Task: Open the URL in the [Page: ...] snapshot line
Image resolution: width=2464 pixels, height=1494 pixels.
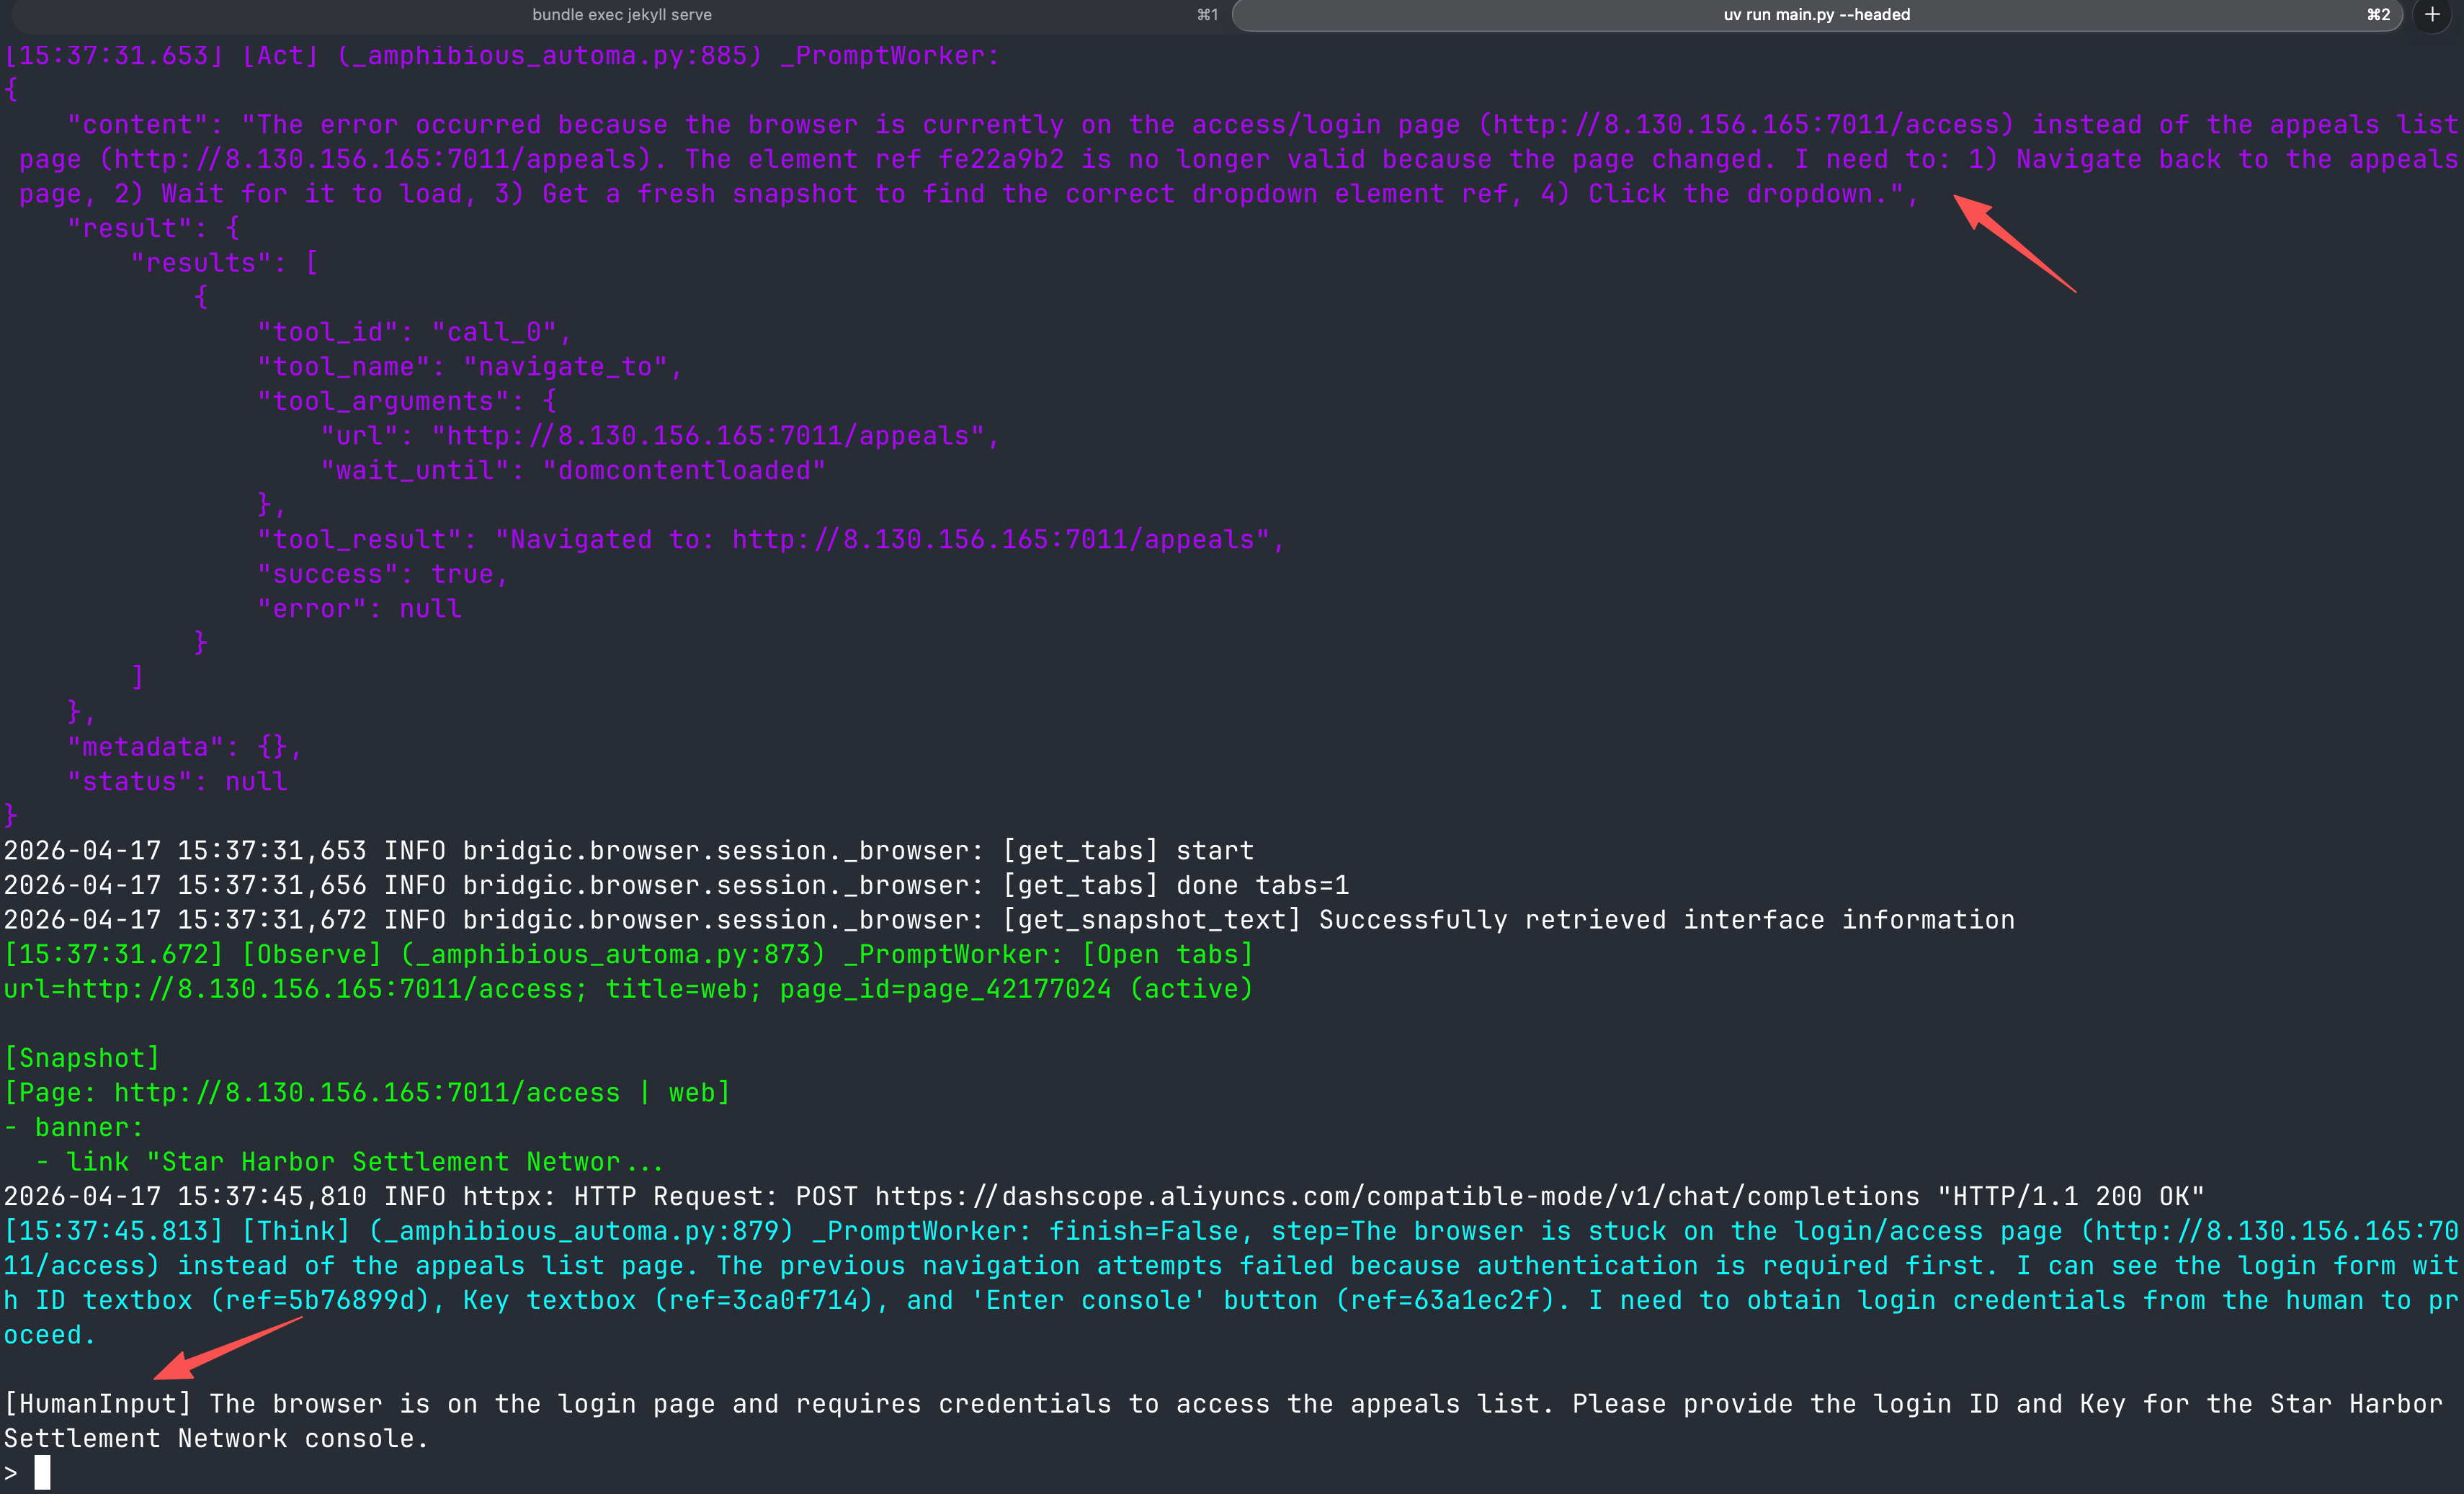Action: point(366,1093)
